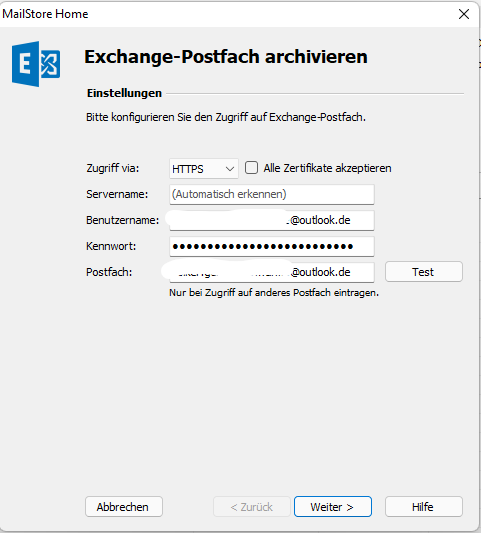Image resolution: width=481 pixels, height=533 pixels.
Task: Click the Exchange-Postfach archivieren heading
Action: (x=226, y=56)
